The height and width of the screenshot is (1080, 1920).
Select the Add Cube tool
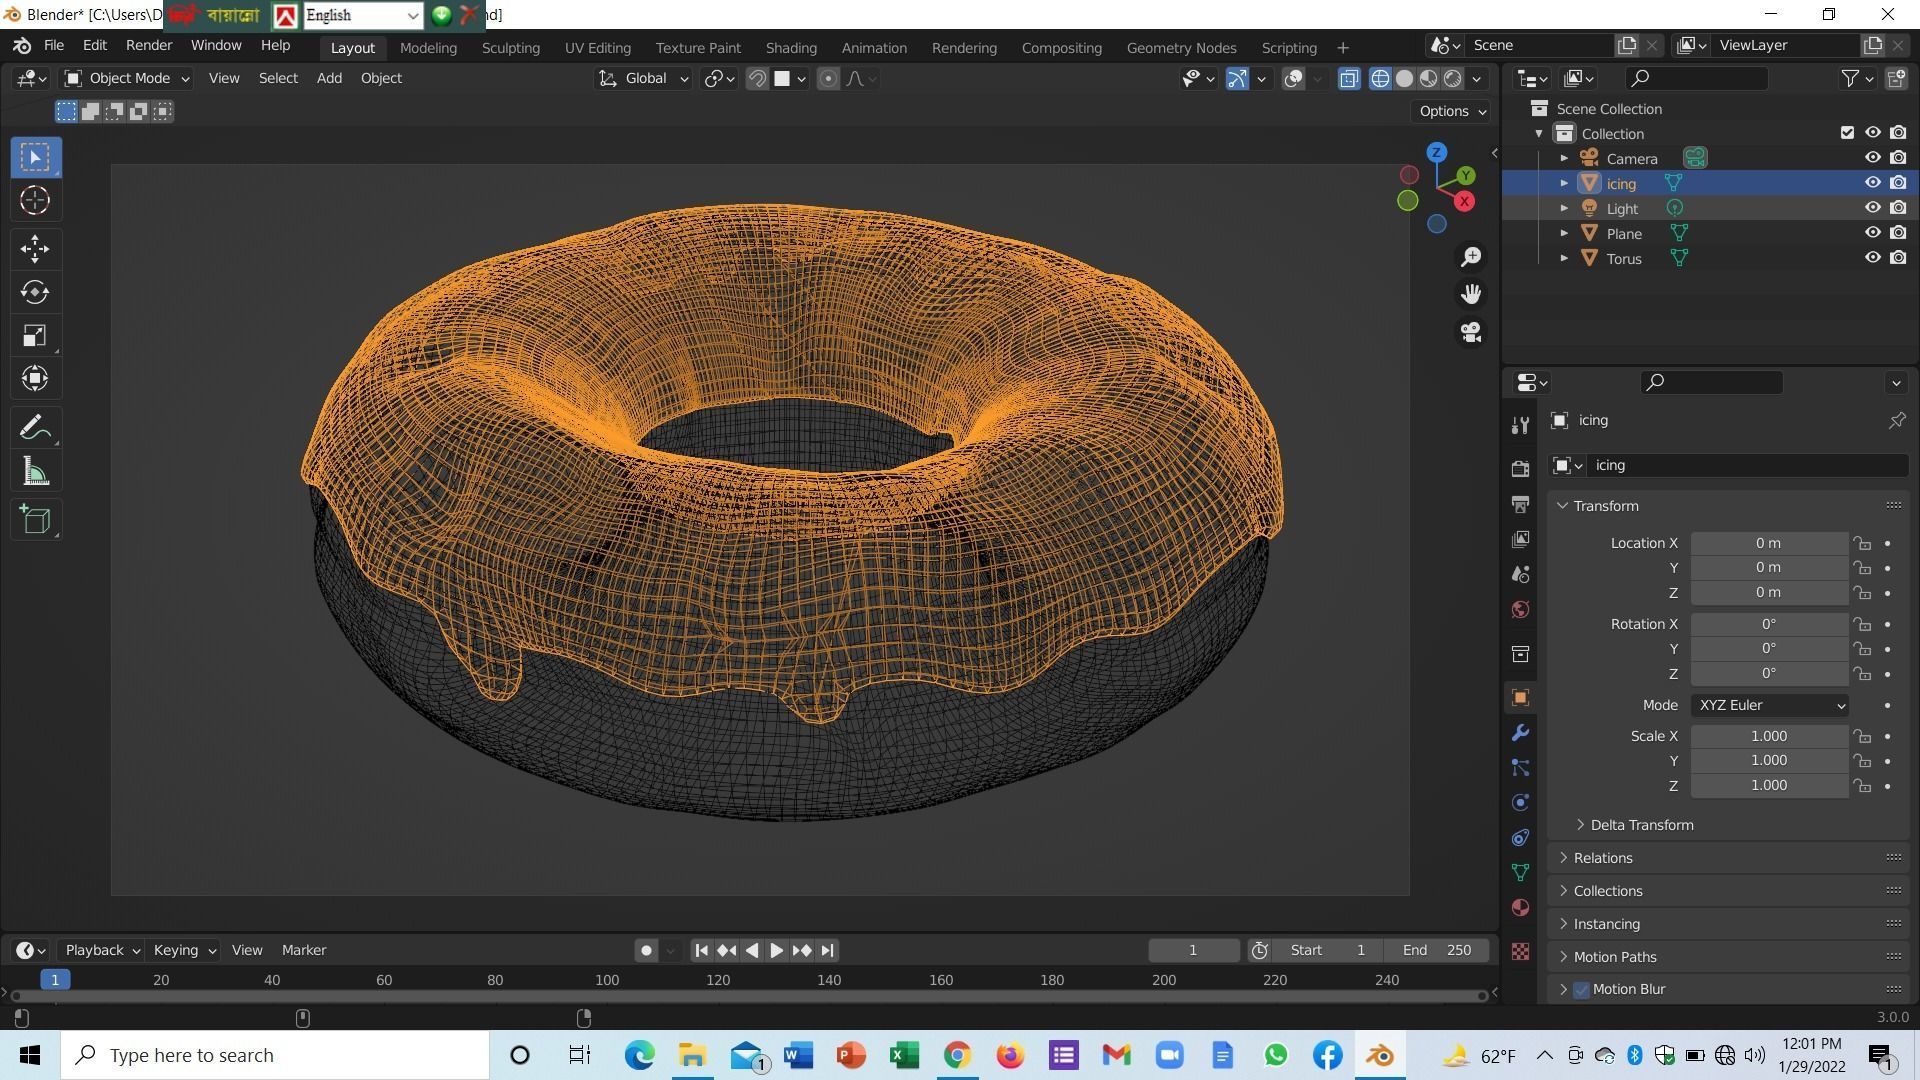click(x=35, y=520)
